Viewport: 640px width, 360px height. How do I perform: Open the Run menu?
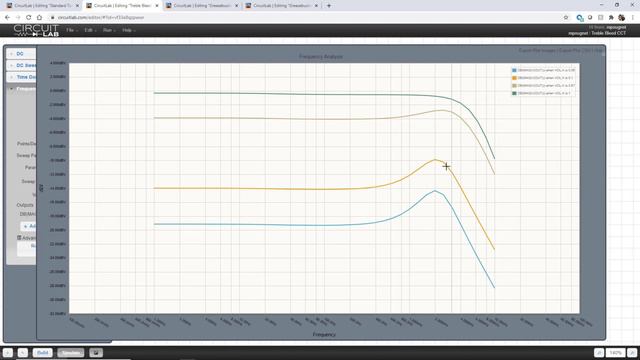tap(109, 30)
